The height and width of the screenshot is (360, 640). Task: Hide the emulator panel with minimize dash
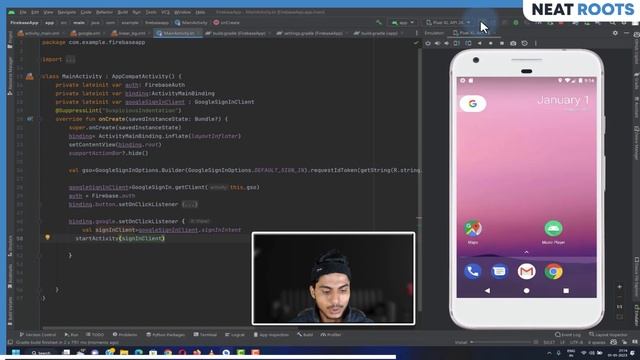coord(627,33)
